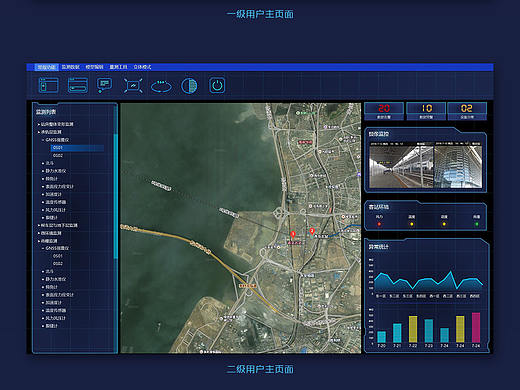Click the magenta bar in bar chart
The image size is (520, 390).
[476, 328]
